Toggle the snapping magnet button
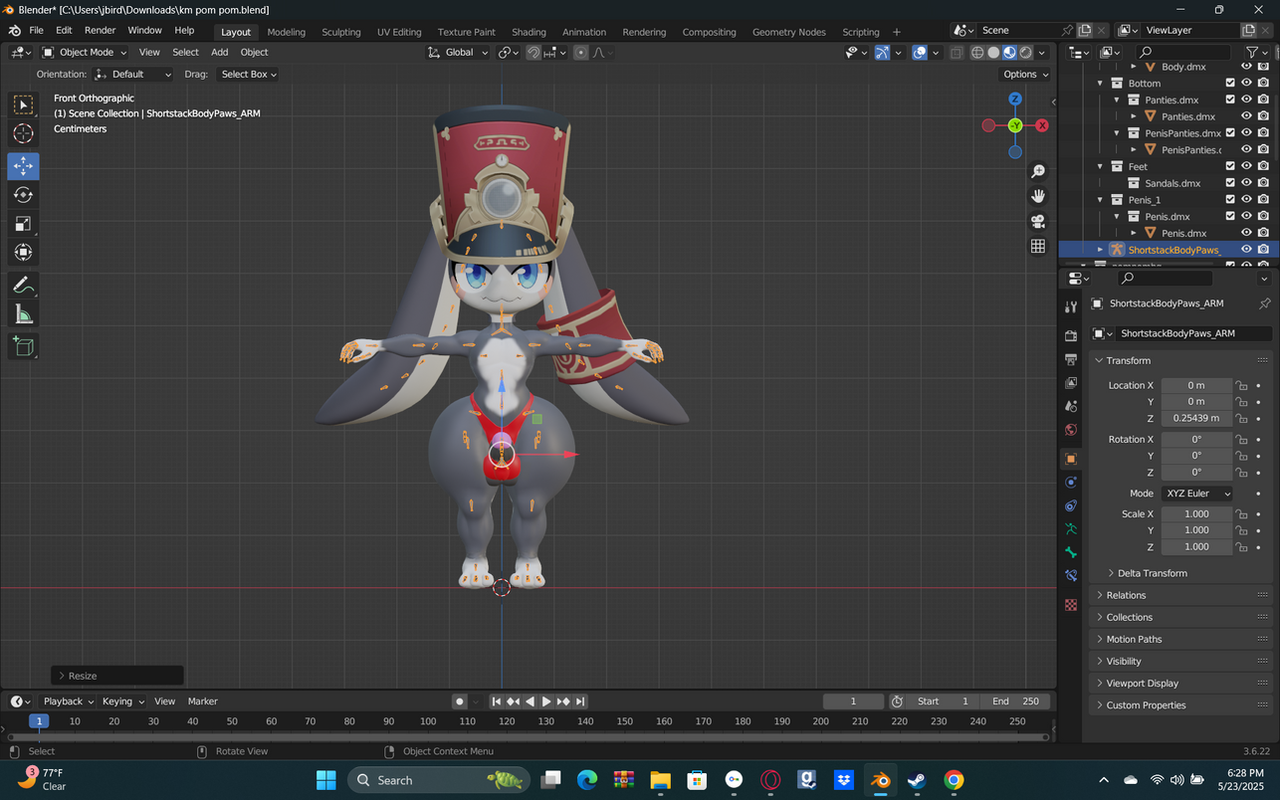Viewport: 1280px width, 800px height. pyautogui.click(x=534, y=52)
